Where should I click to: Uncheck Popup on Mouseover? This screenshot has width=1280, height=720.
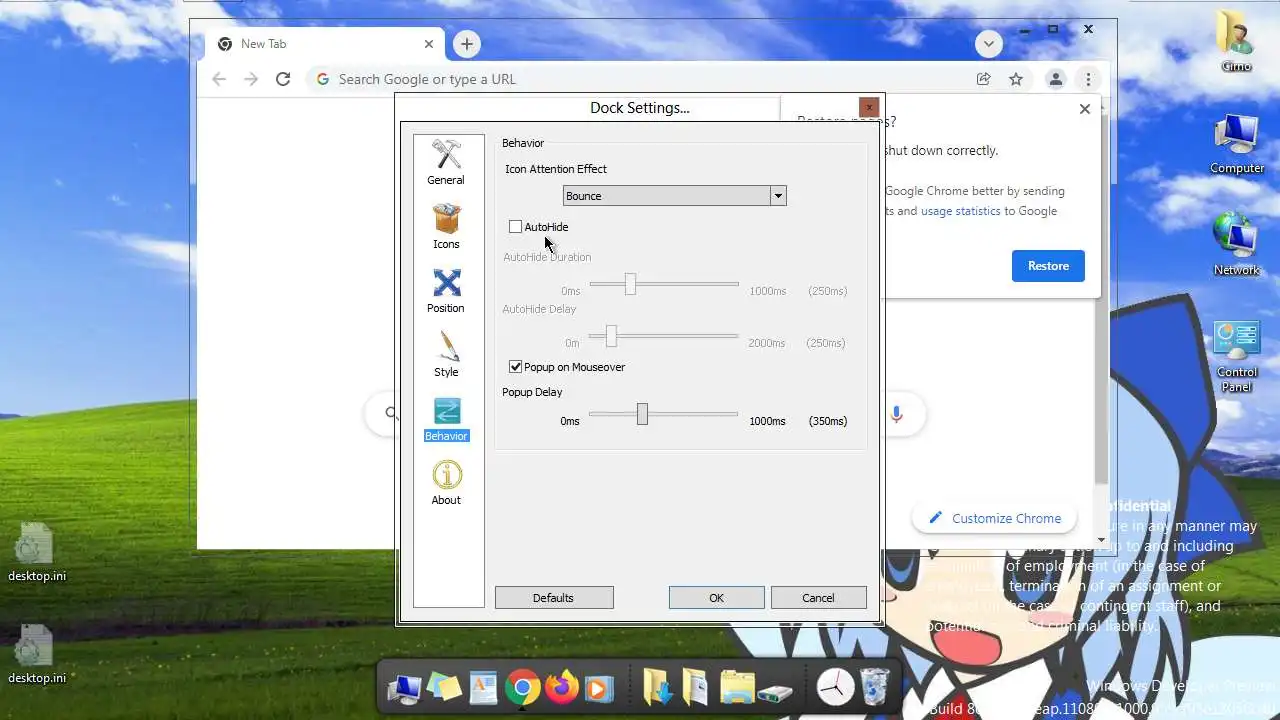[516, 367]
